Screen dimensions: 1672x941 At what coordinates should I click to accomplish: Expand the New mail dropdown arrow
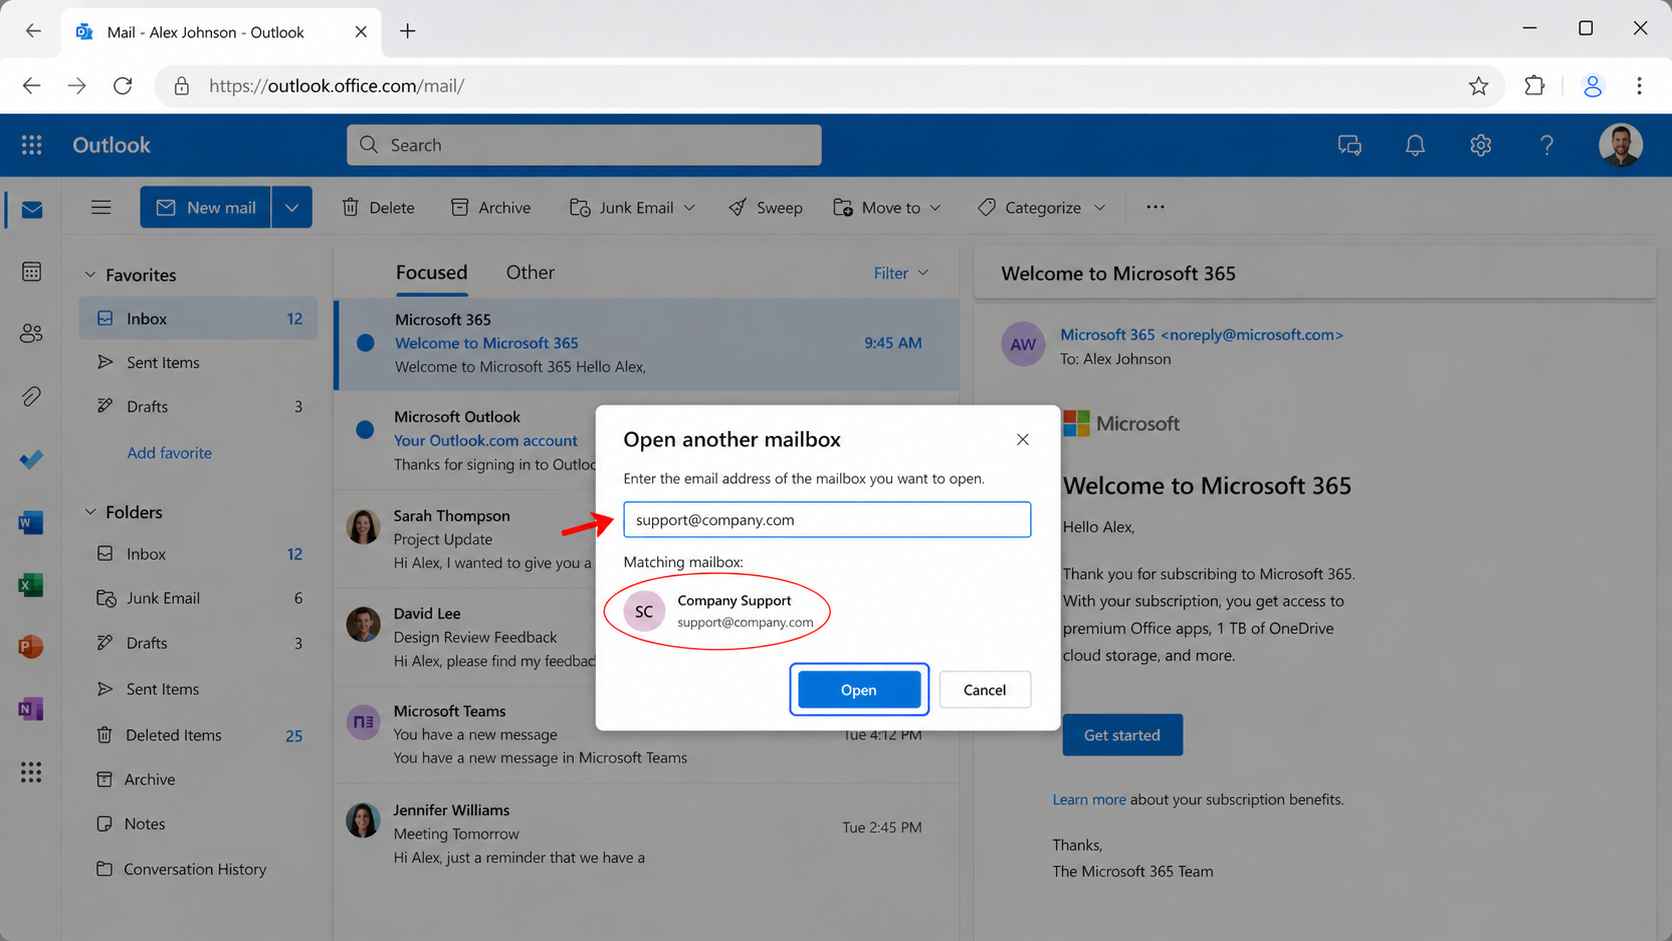[x=291, y=207]
